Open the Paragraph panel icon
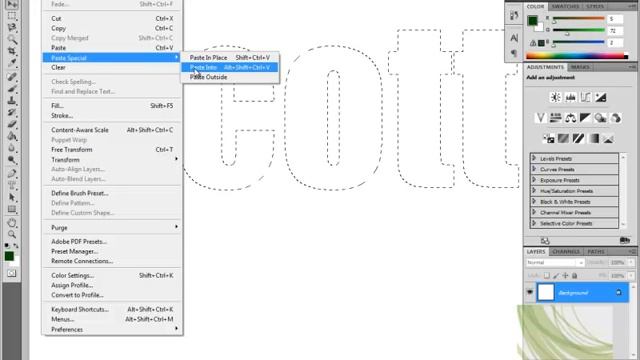Screen dimensions: 640x360 point(514,53)
